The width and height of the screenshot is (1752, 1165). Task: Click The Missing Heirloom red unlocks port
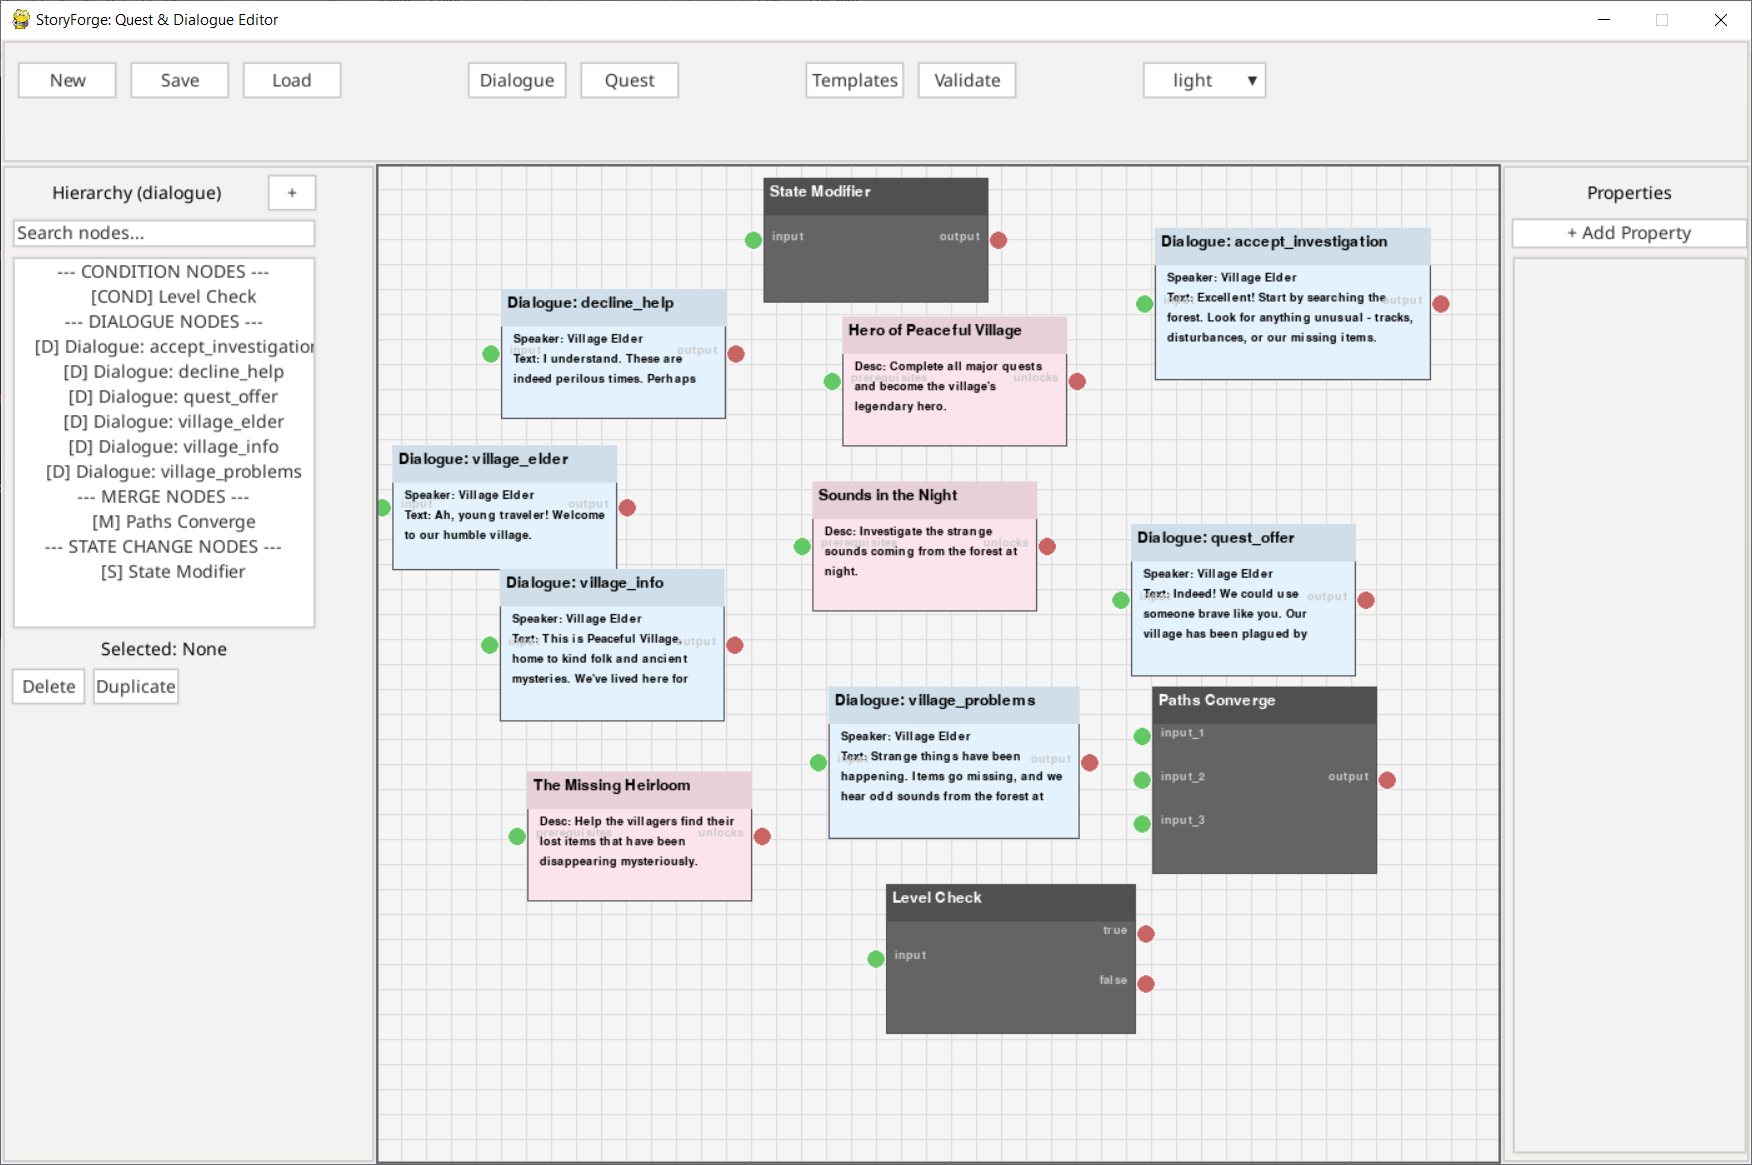click(762, 836)
